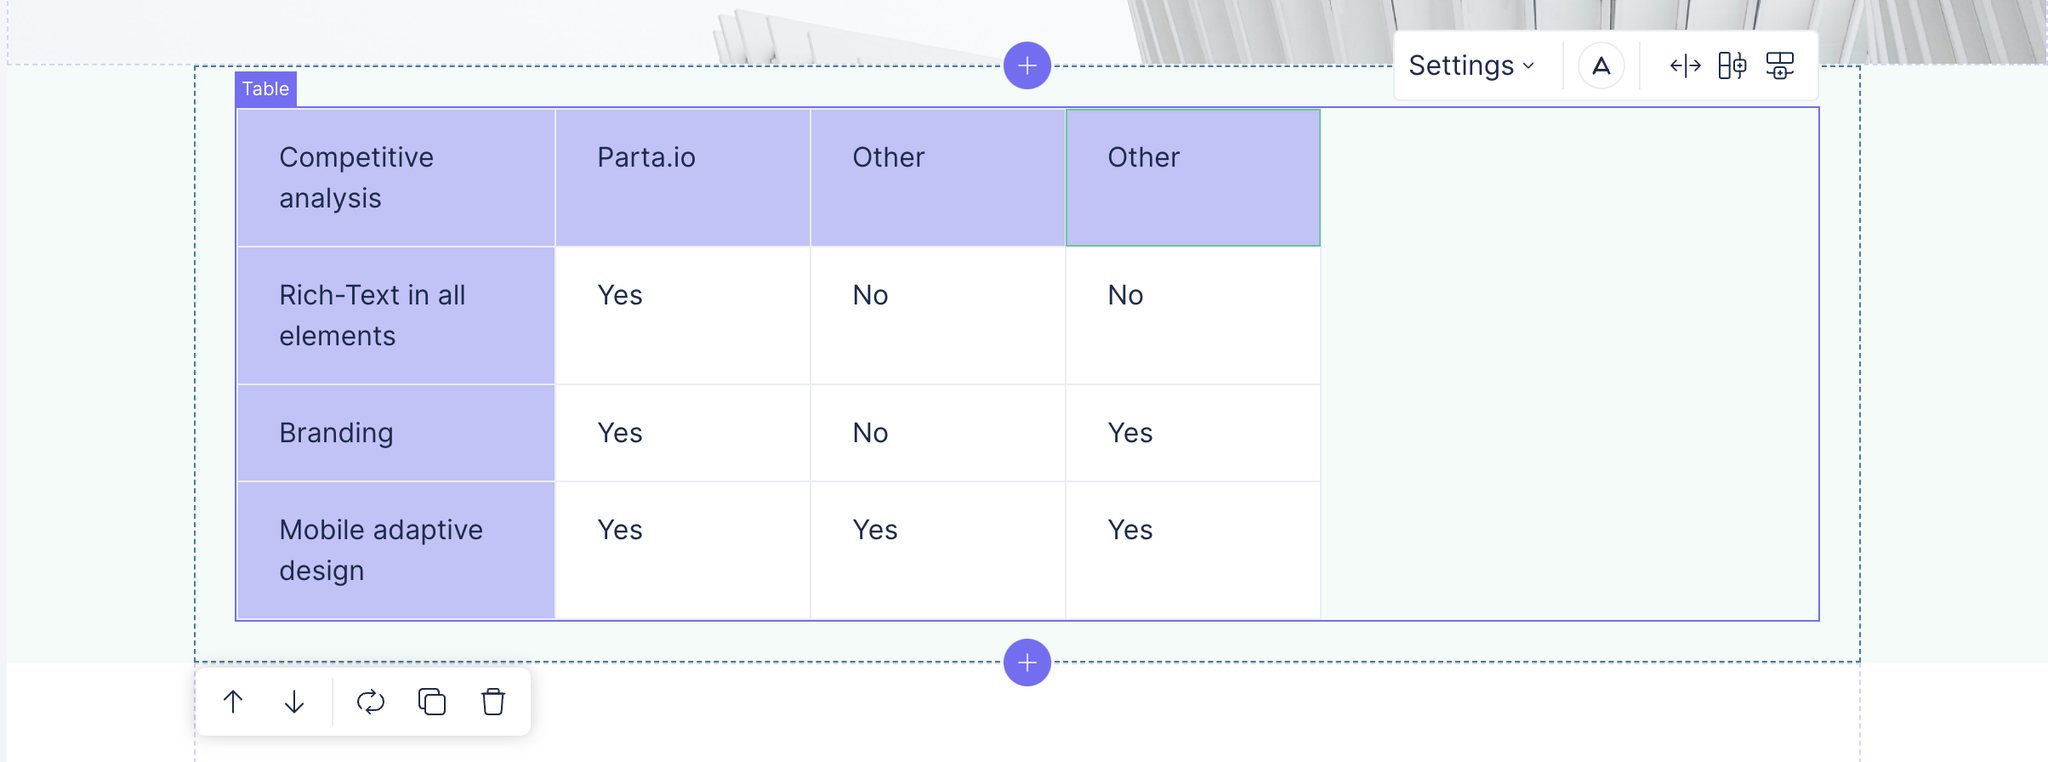This screenshot has width=2048, height=762.
Task: Select the column width resize icon
Action: 1685,66
